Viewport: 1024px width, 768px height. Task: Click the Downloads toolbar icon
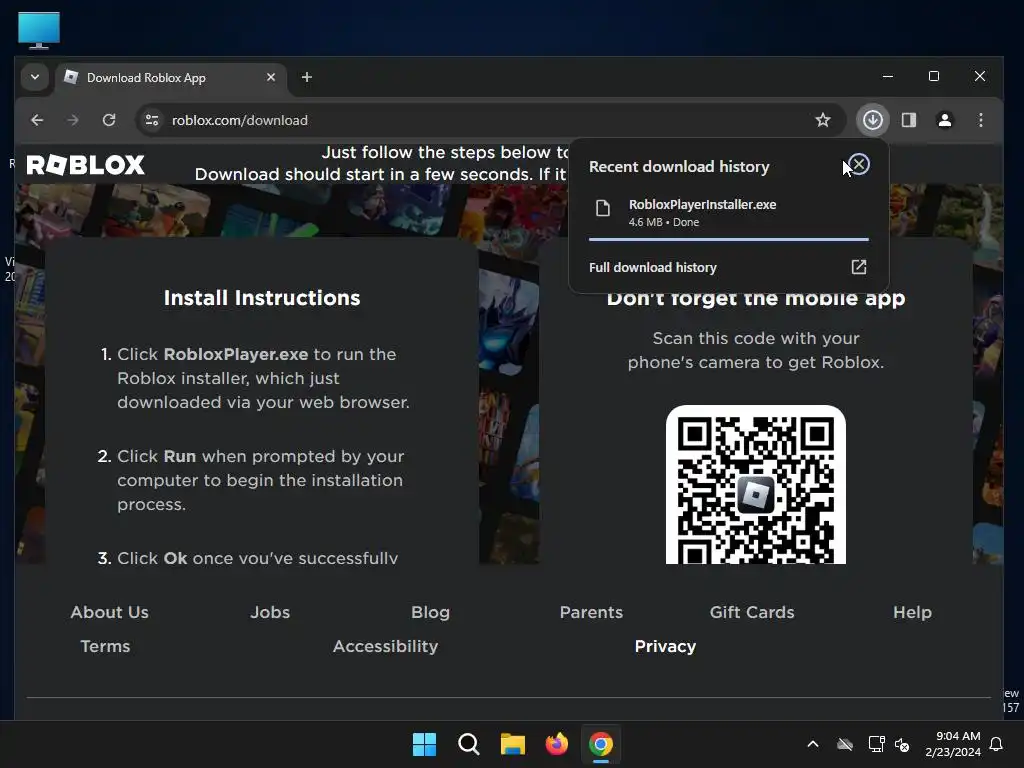tap(873, 120)
